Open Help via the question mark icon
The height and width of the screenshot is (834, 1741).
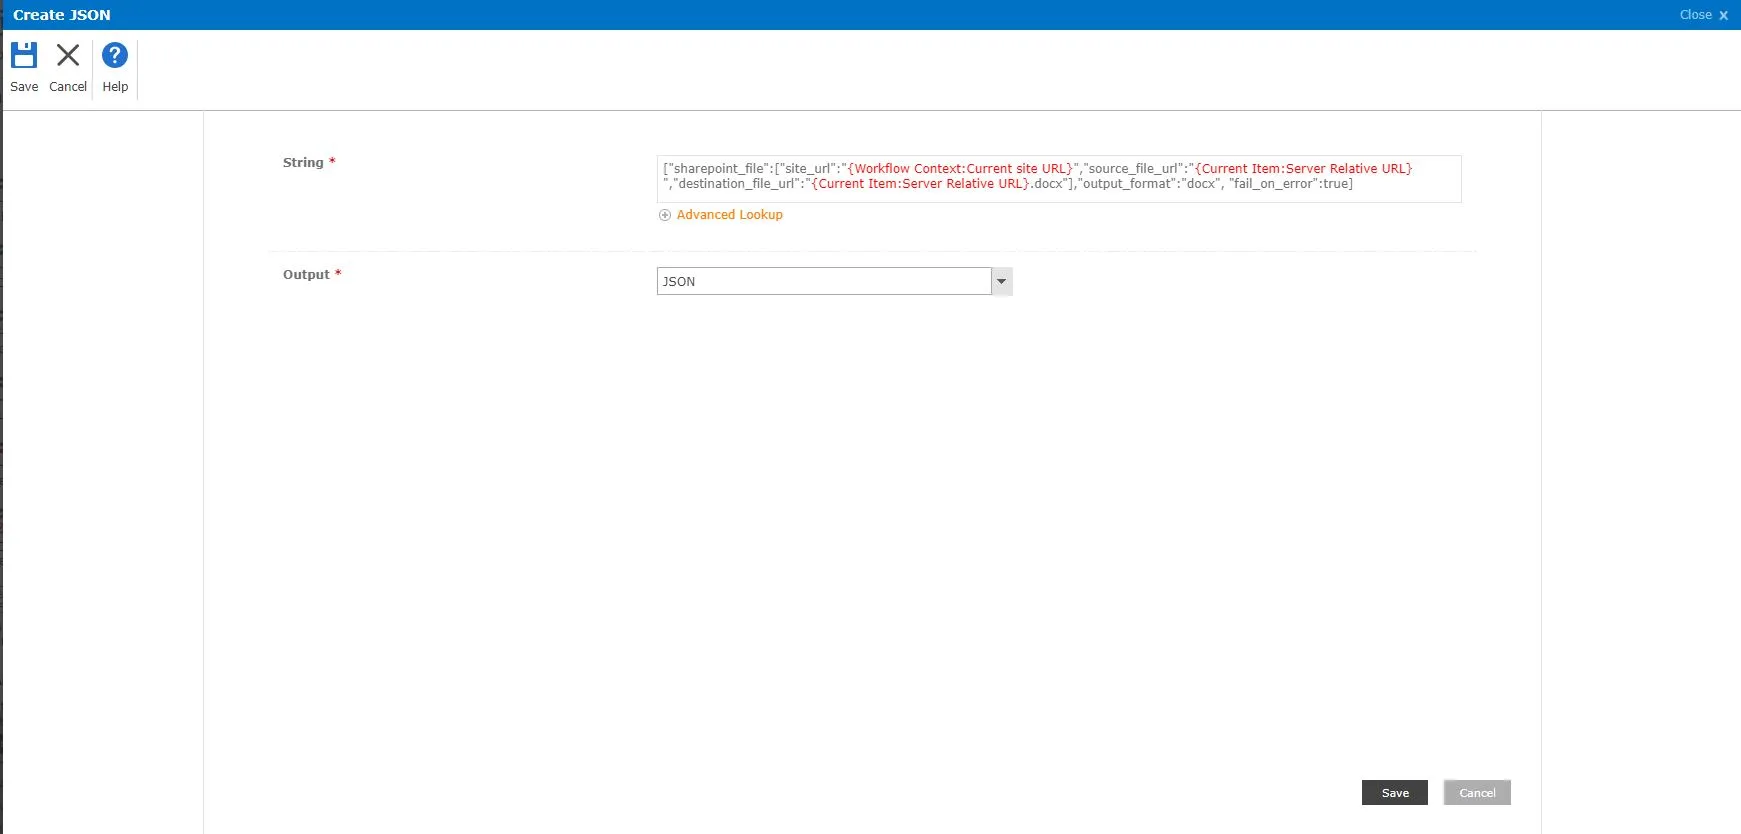coord(115,55)
